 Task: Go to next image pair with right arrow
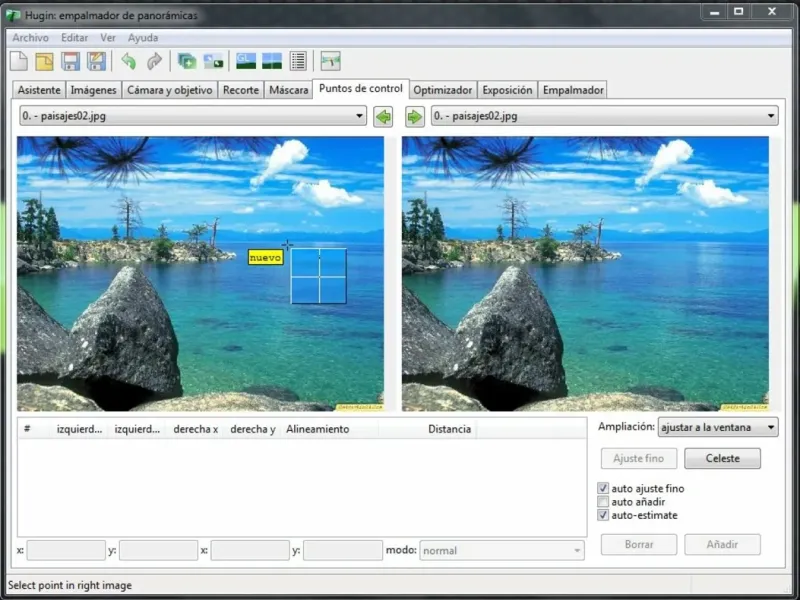[x=415, y=117]
